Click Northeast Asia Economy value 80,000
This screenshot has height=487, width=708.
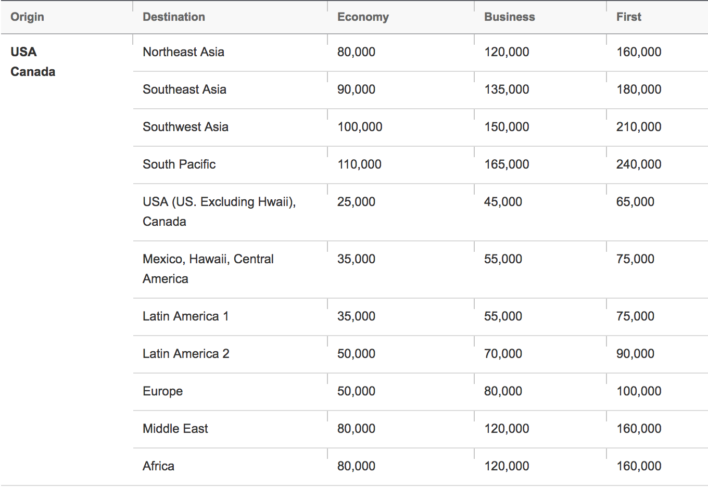(x=356, y=52)
